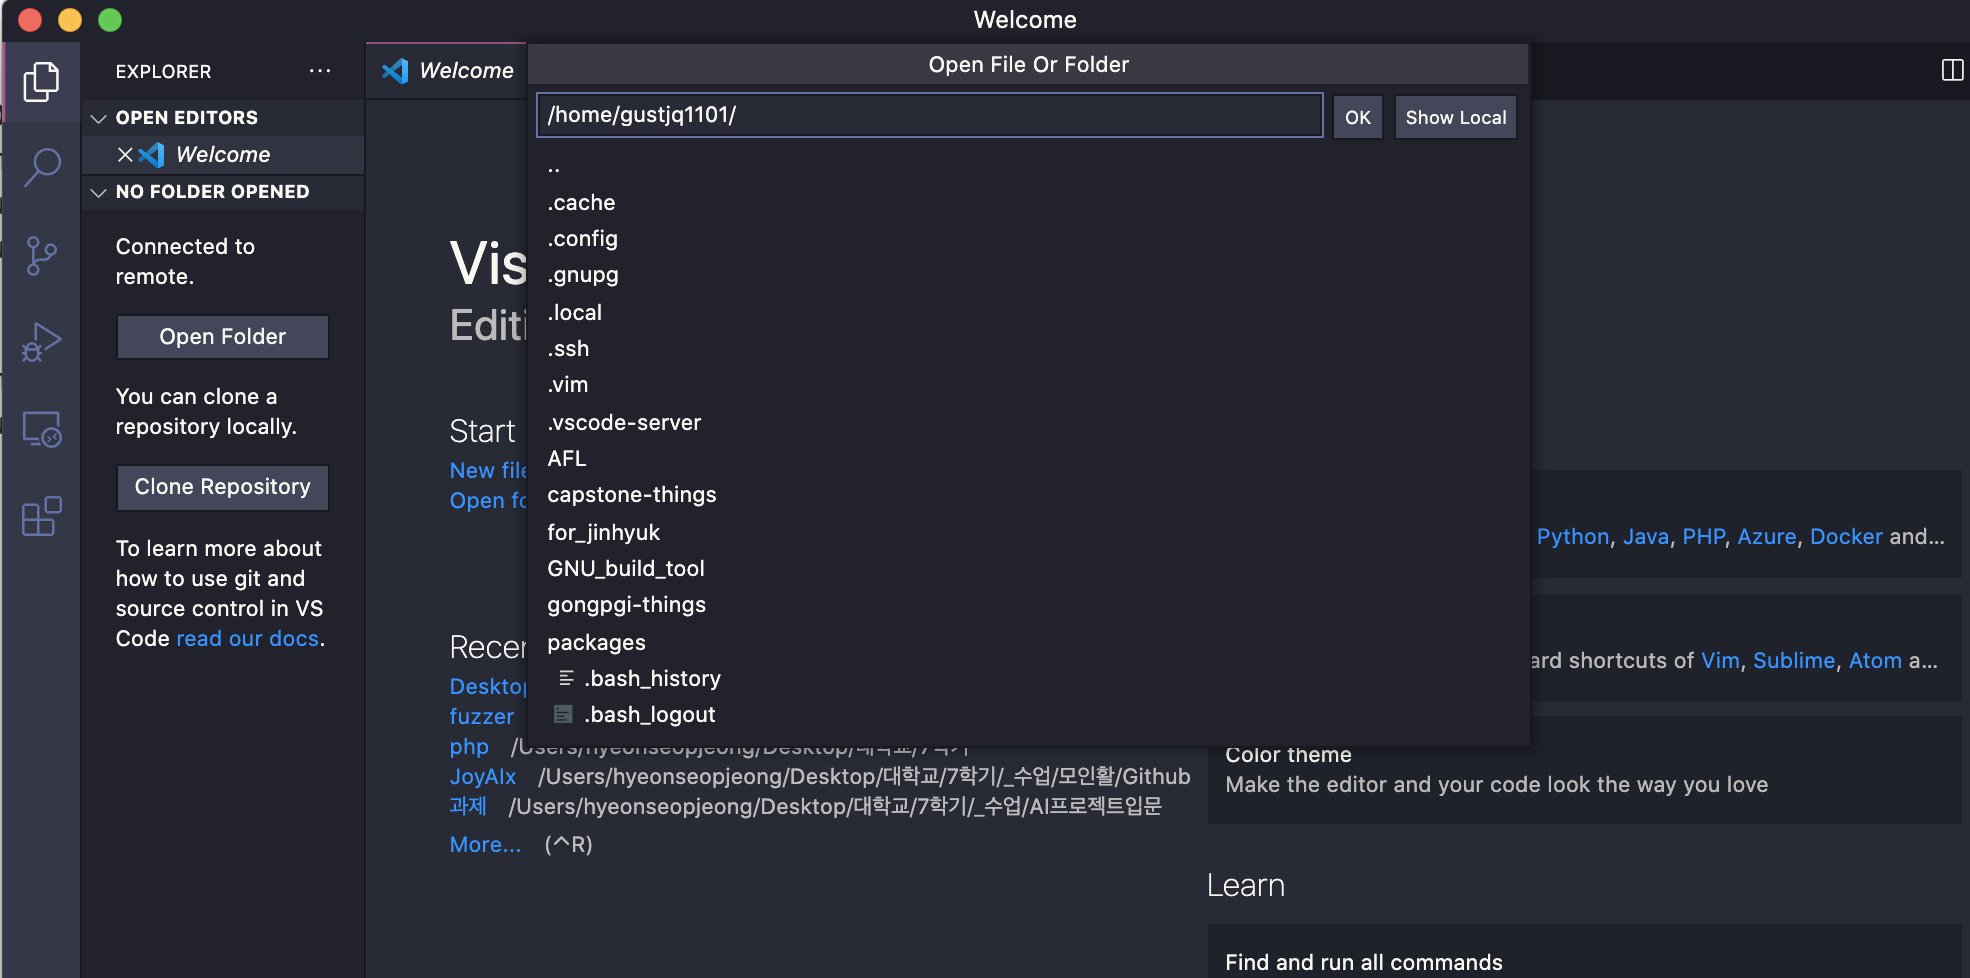Open the .vscode-server folder

click(624, 422)
